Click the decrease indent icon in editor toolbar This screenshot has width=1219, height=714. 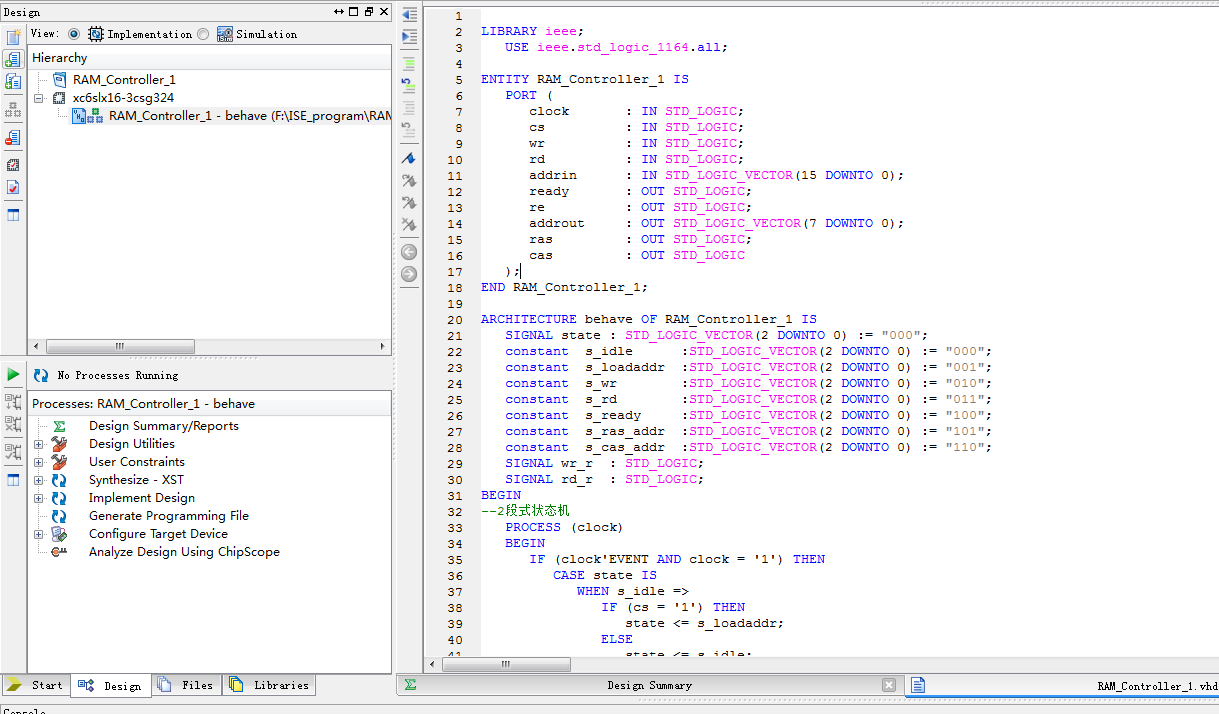pos(409,15)
